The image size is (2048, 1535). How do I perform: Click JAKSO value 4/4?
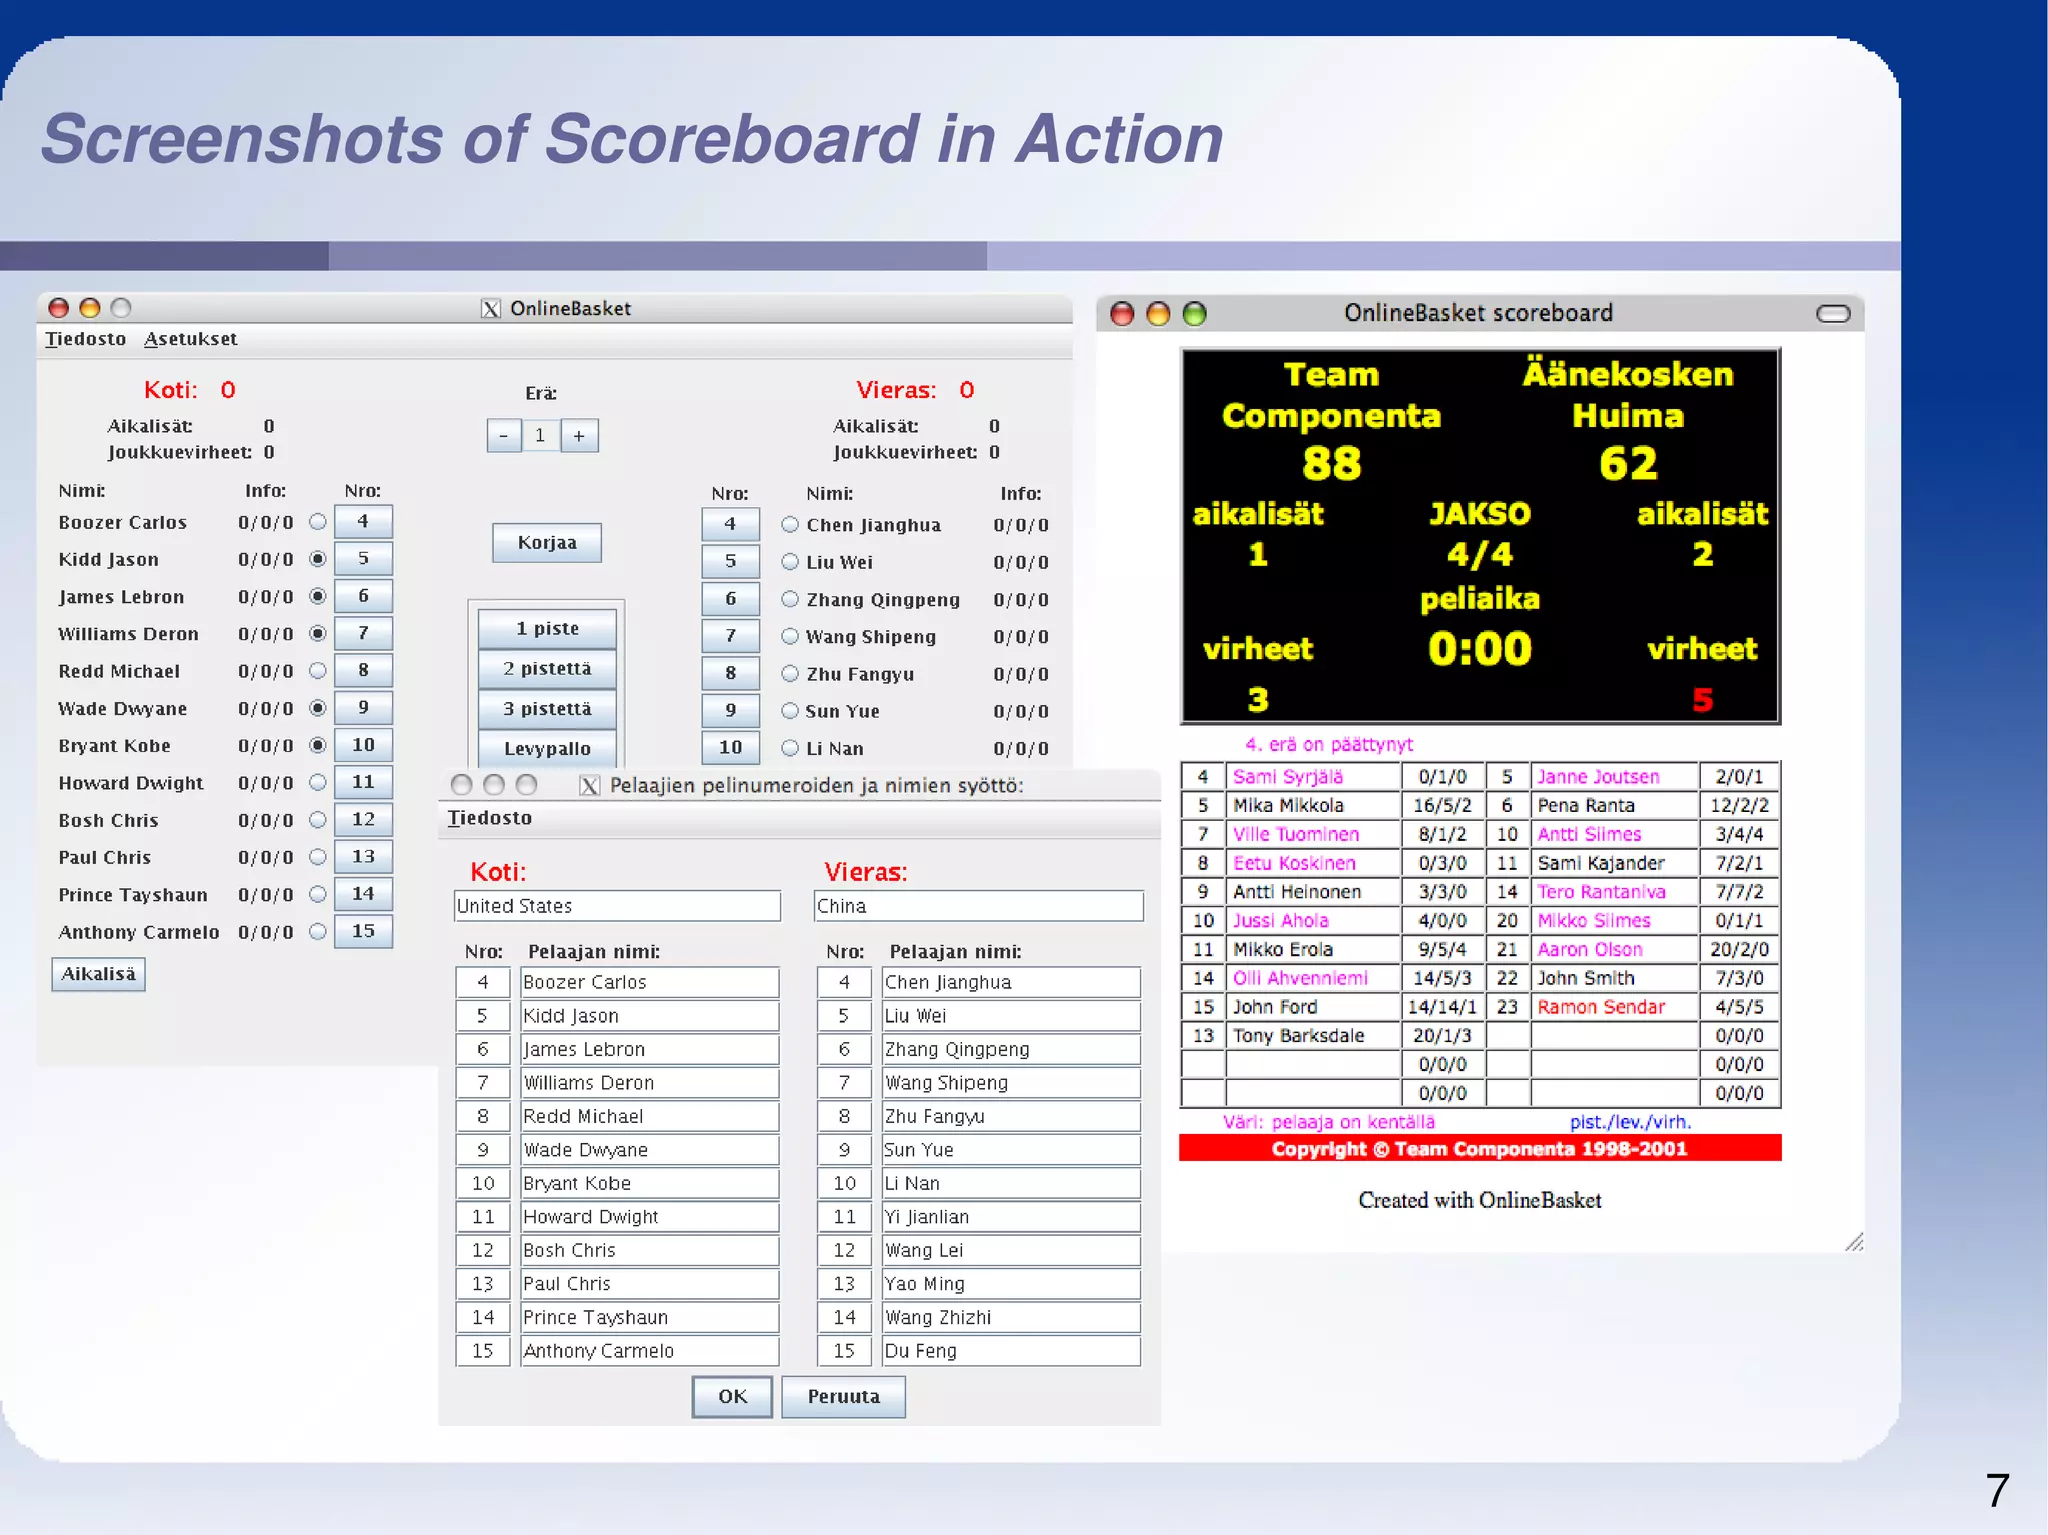pyautogui.click(x=1480, y=554)
